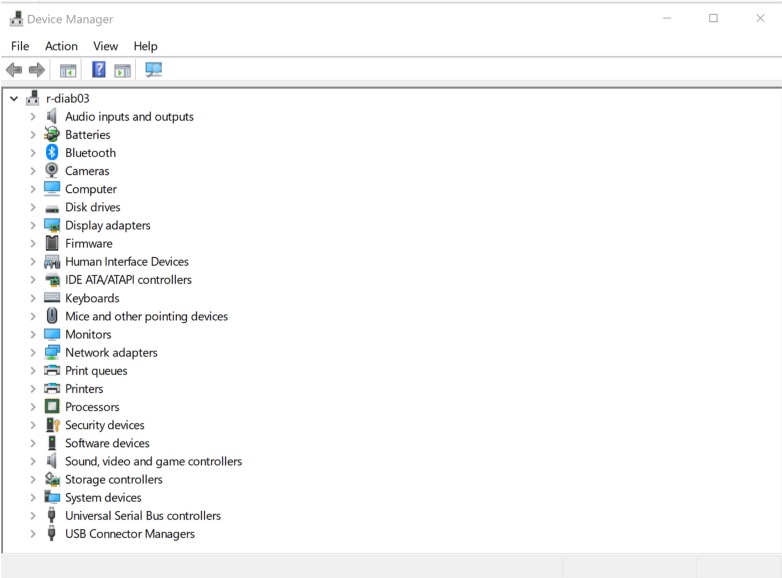
Task: Collapse the r-diab03 root node
Action: [x=14, y=99]
